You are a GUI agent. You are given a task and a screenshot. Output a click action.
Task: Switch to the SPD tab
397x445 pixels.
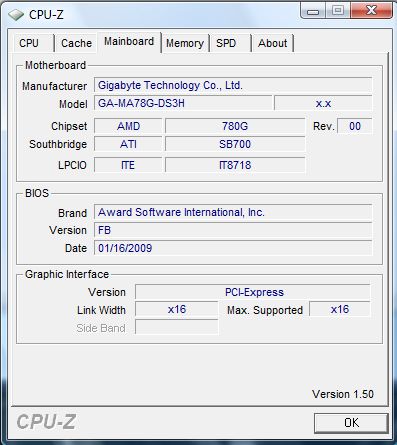(230, 43)
